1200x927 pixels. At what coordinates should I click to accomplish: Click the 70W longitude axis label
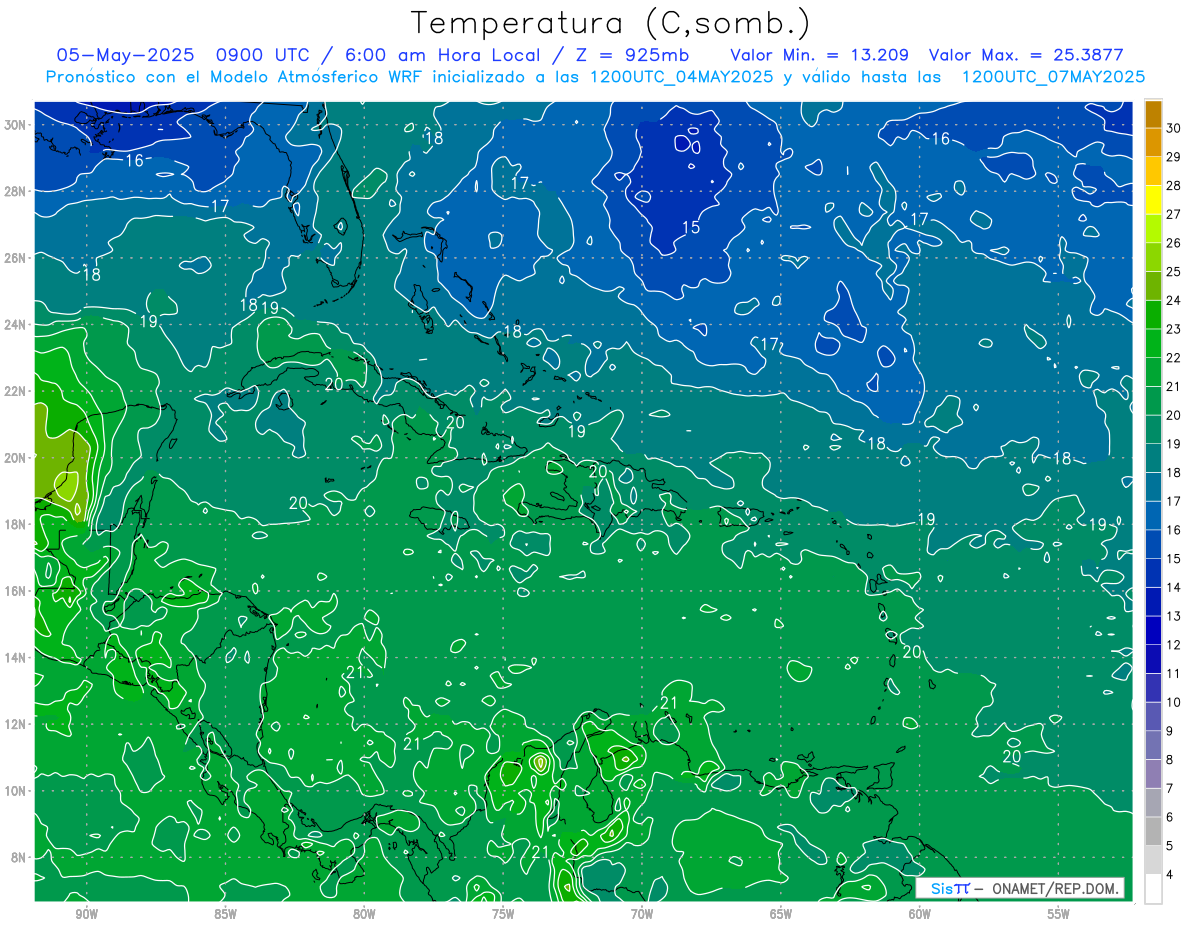coord(642,914)
